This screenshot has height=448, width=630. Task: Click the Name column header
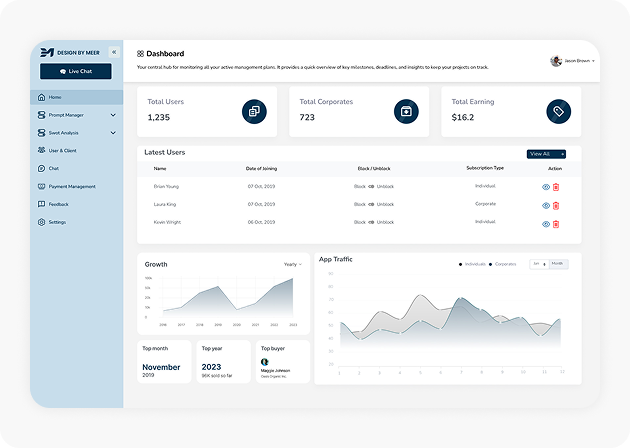(160, 169)
